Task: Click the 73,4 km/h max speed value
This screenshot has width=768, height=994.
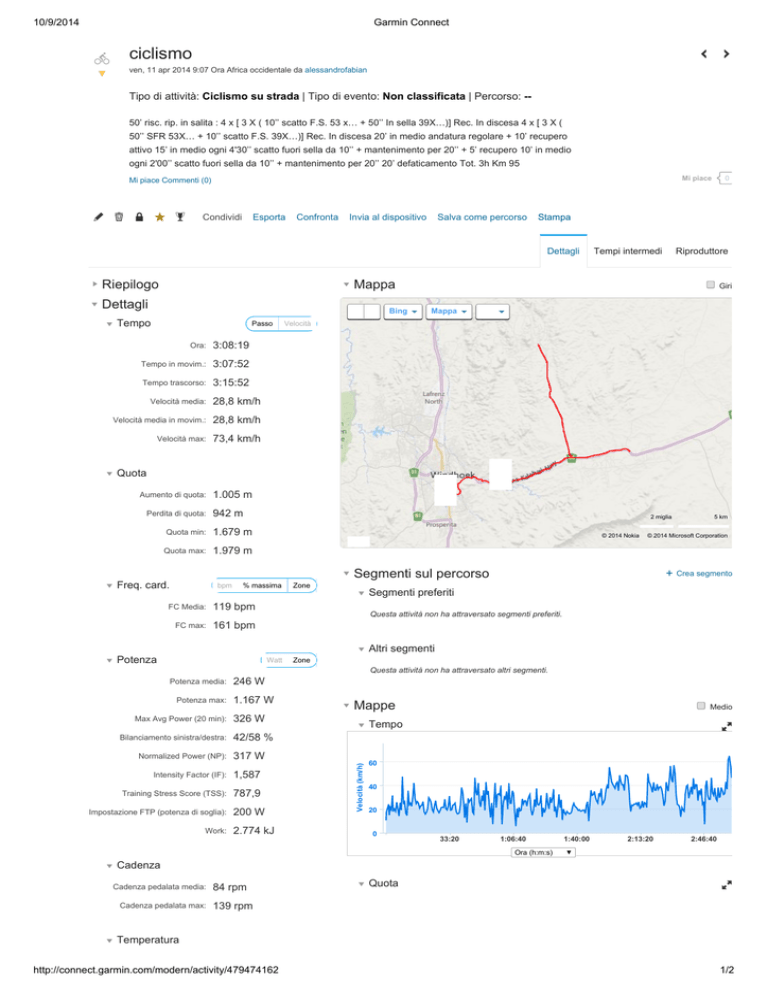Action: (x=237, y=438)
